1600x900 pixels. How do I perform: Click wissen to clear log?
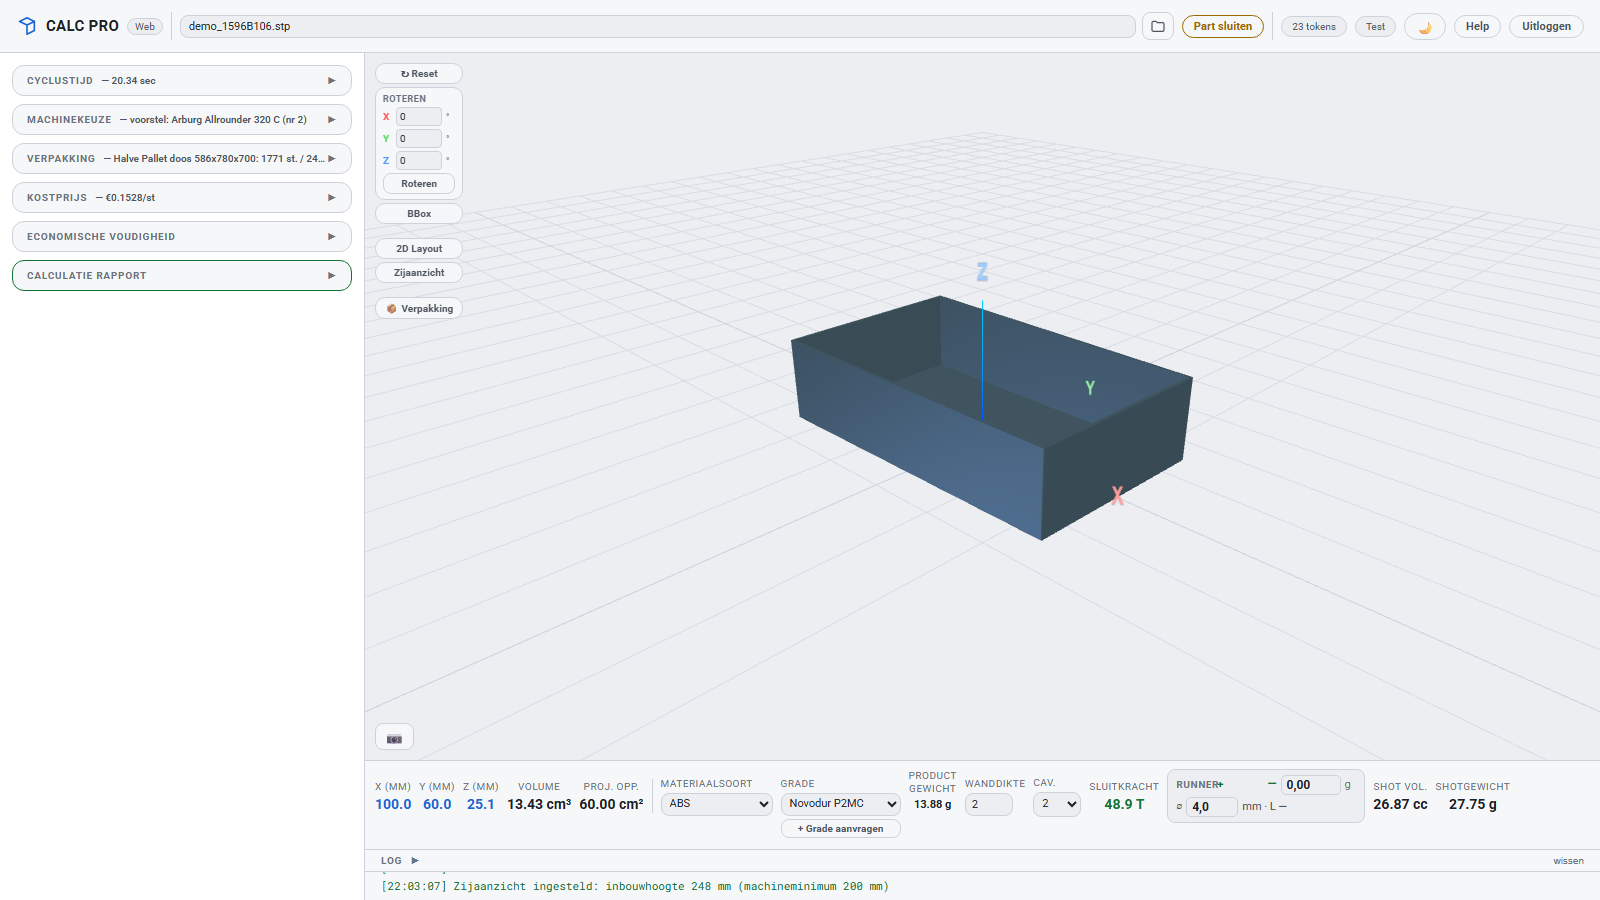[x=1568, y=861]
